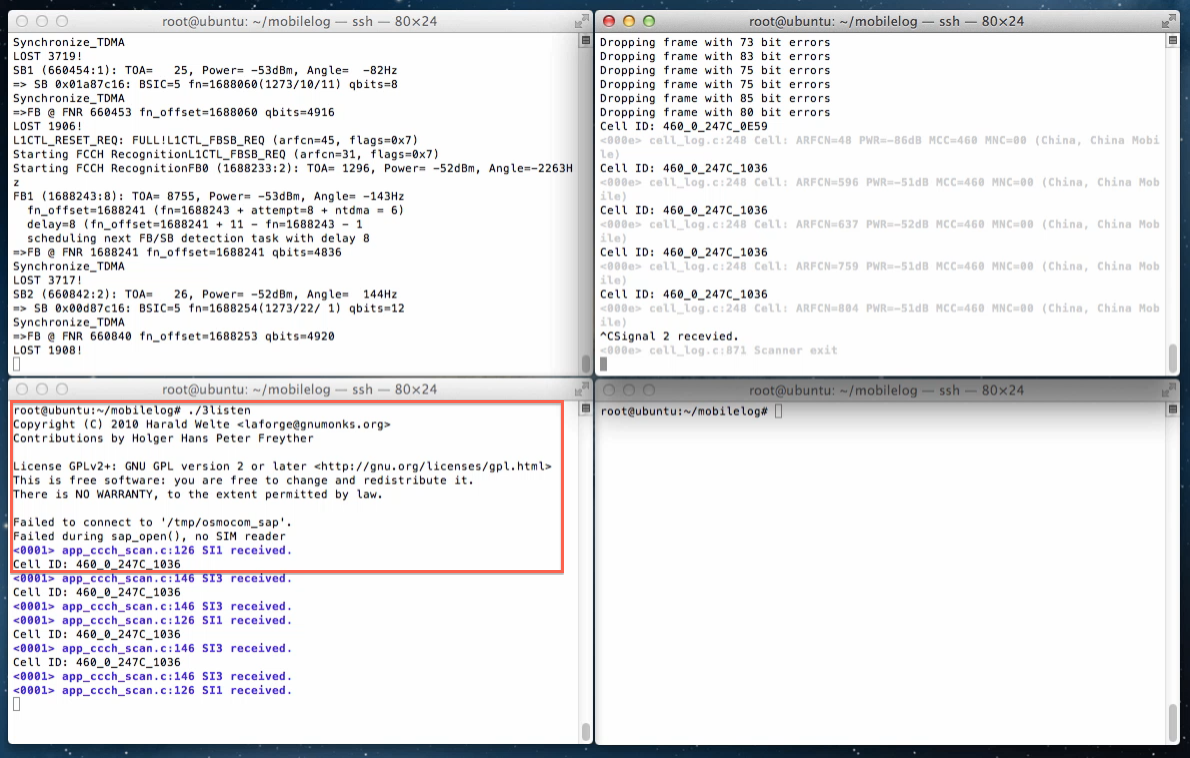The height and width of the screenshot is (758, 1190).
Task: Enter full screen in top-left terminal window
Action: [x=581, y=21]
